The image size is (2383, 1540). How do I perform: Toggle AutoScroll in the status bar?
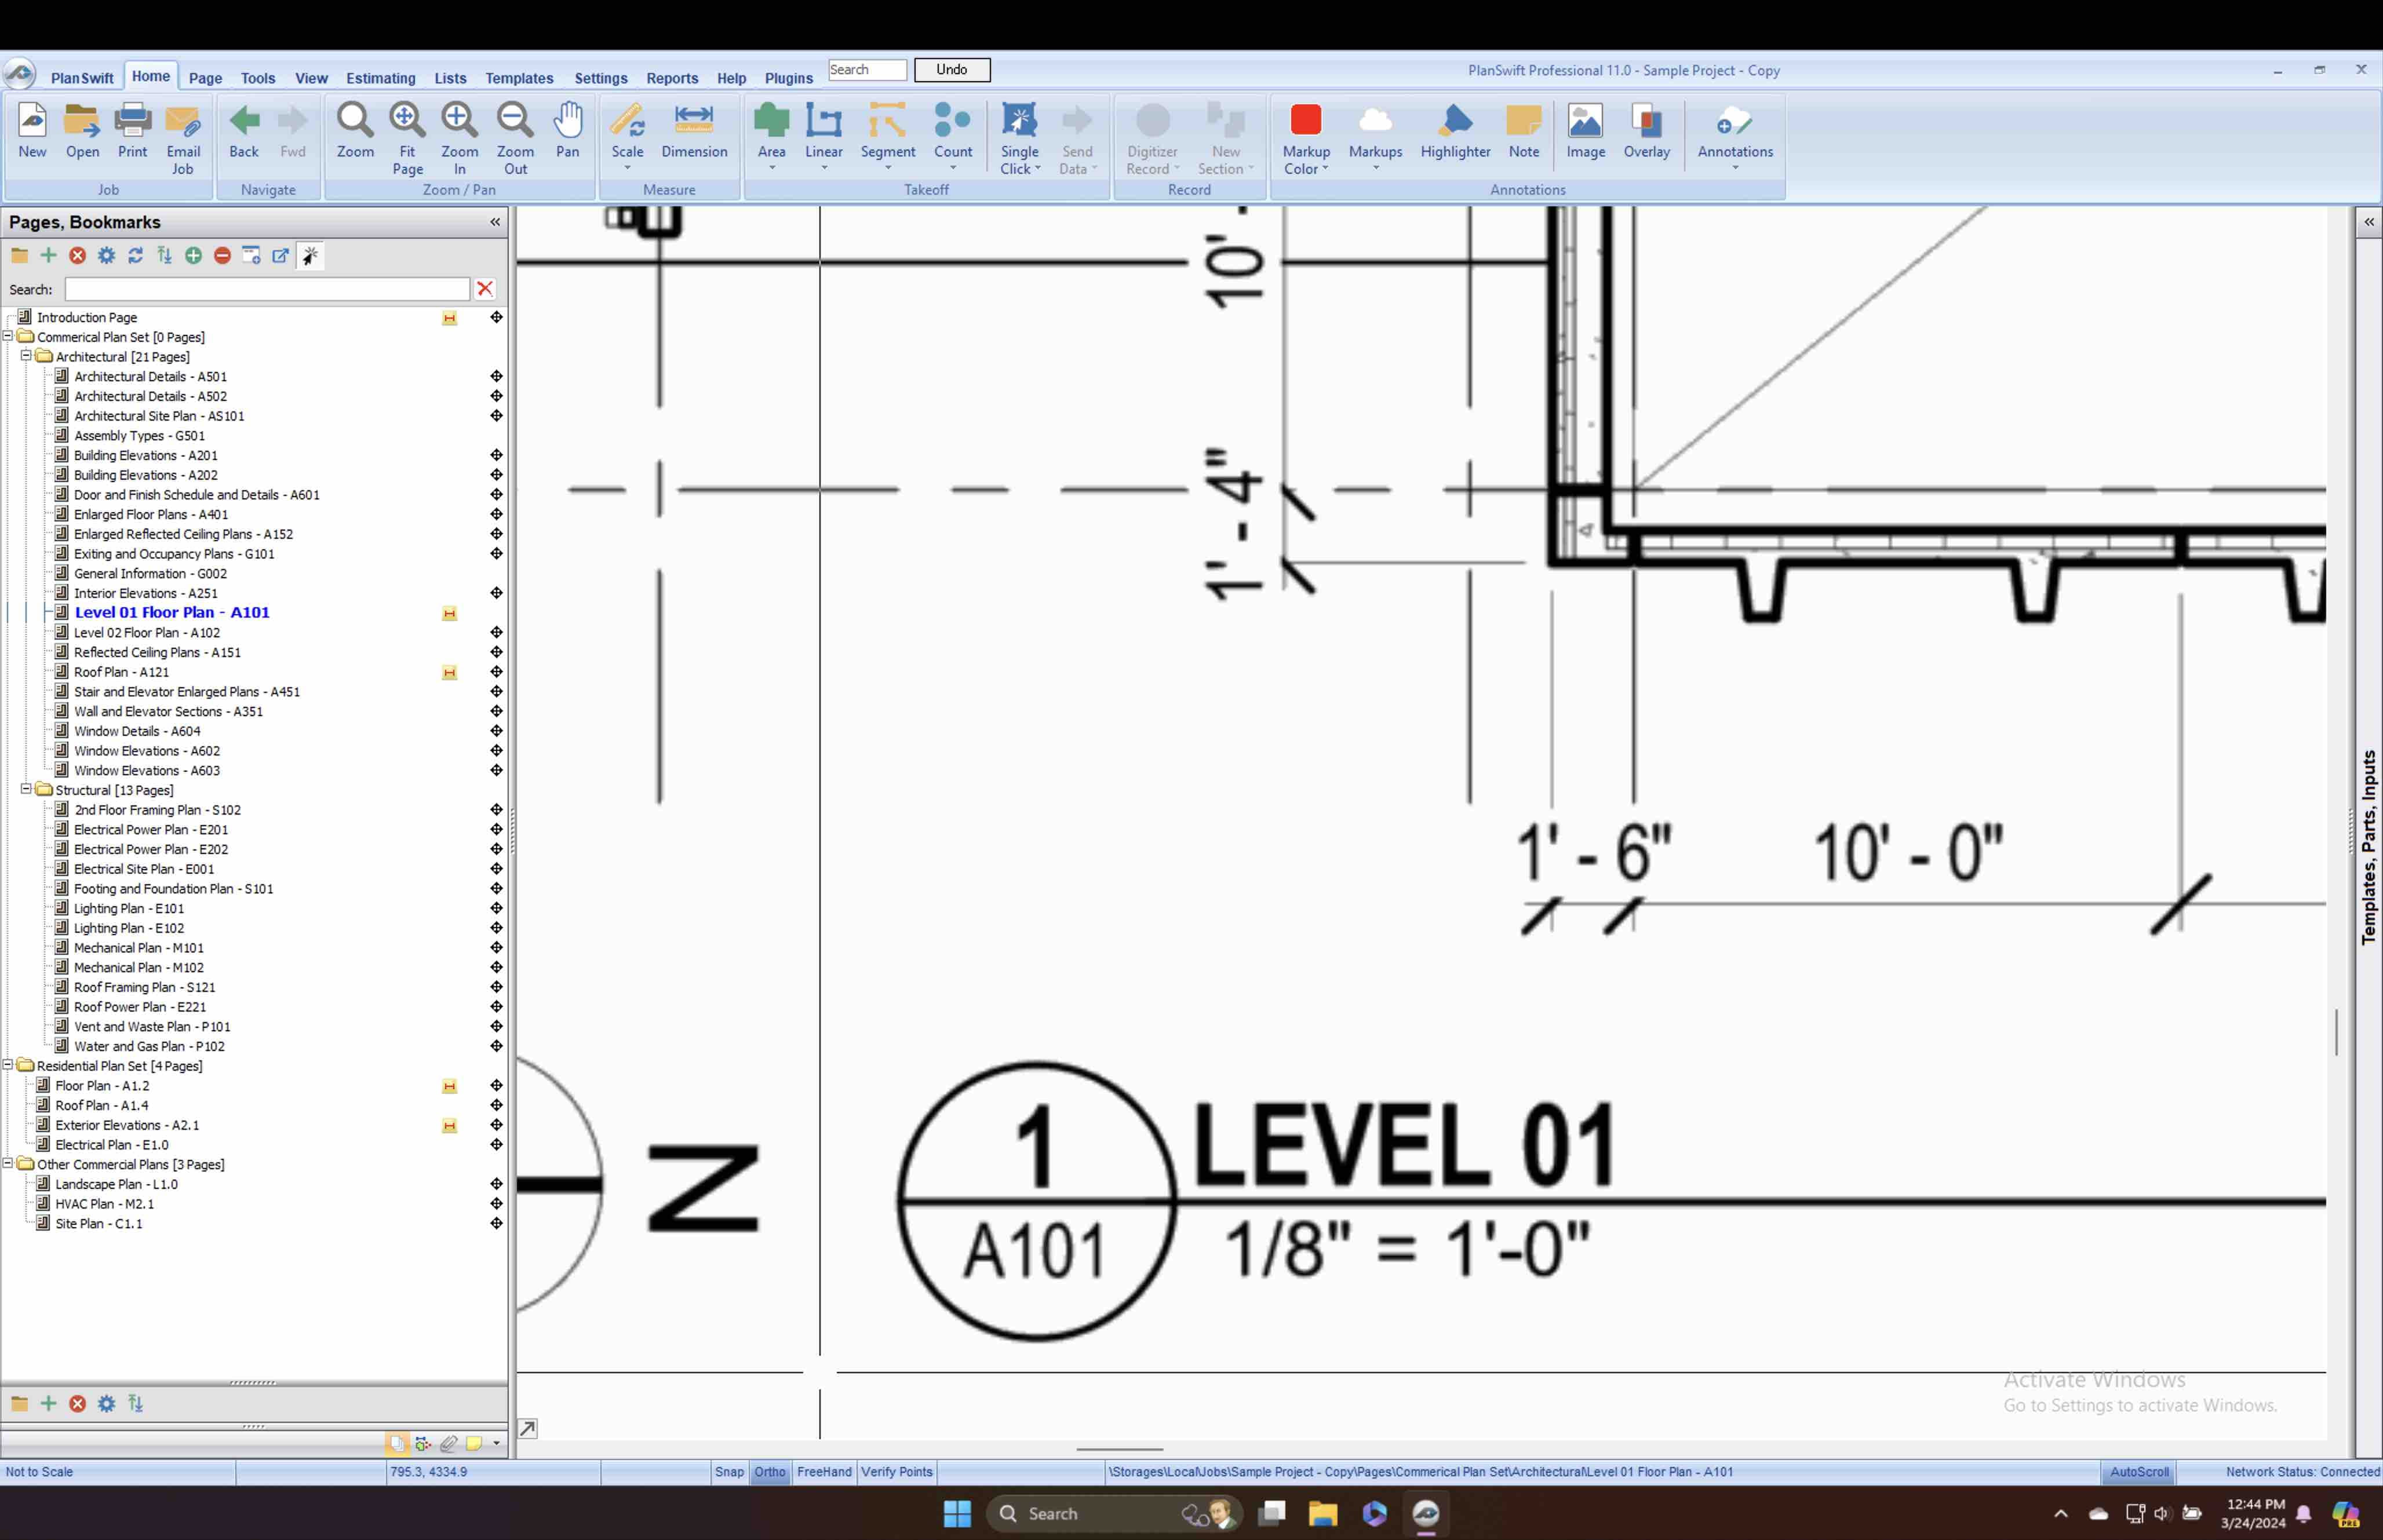coord(2138,1471)
